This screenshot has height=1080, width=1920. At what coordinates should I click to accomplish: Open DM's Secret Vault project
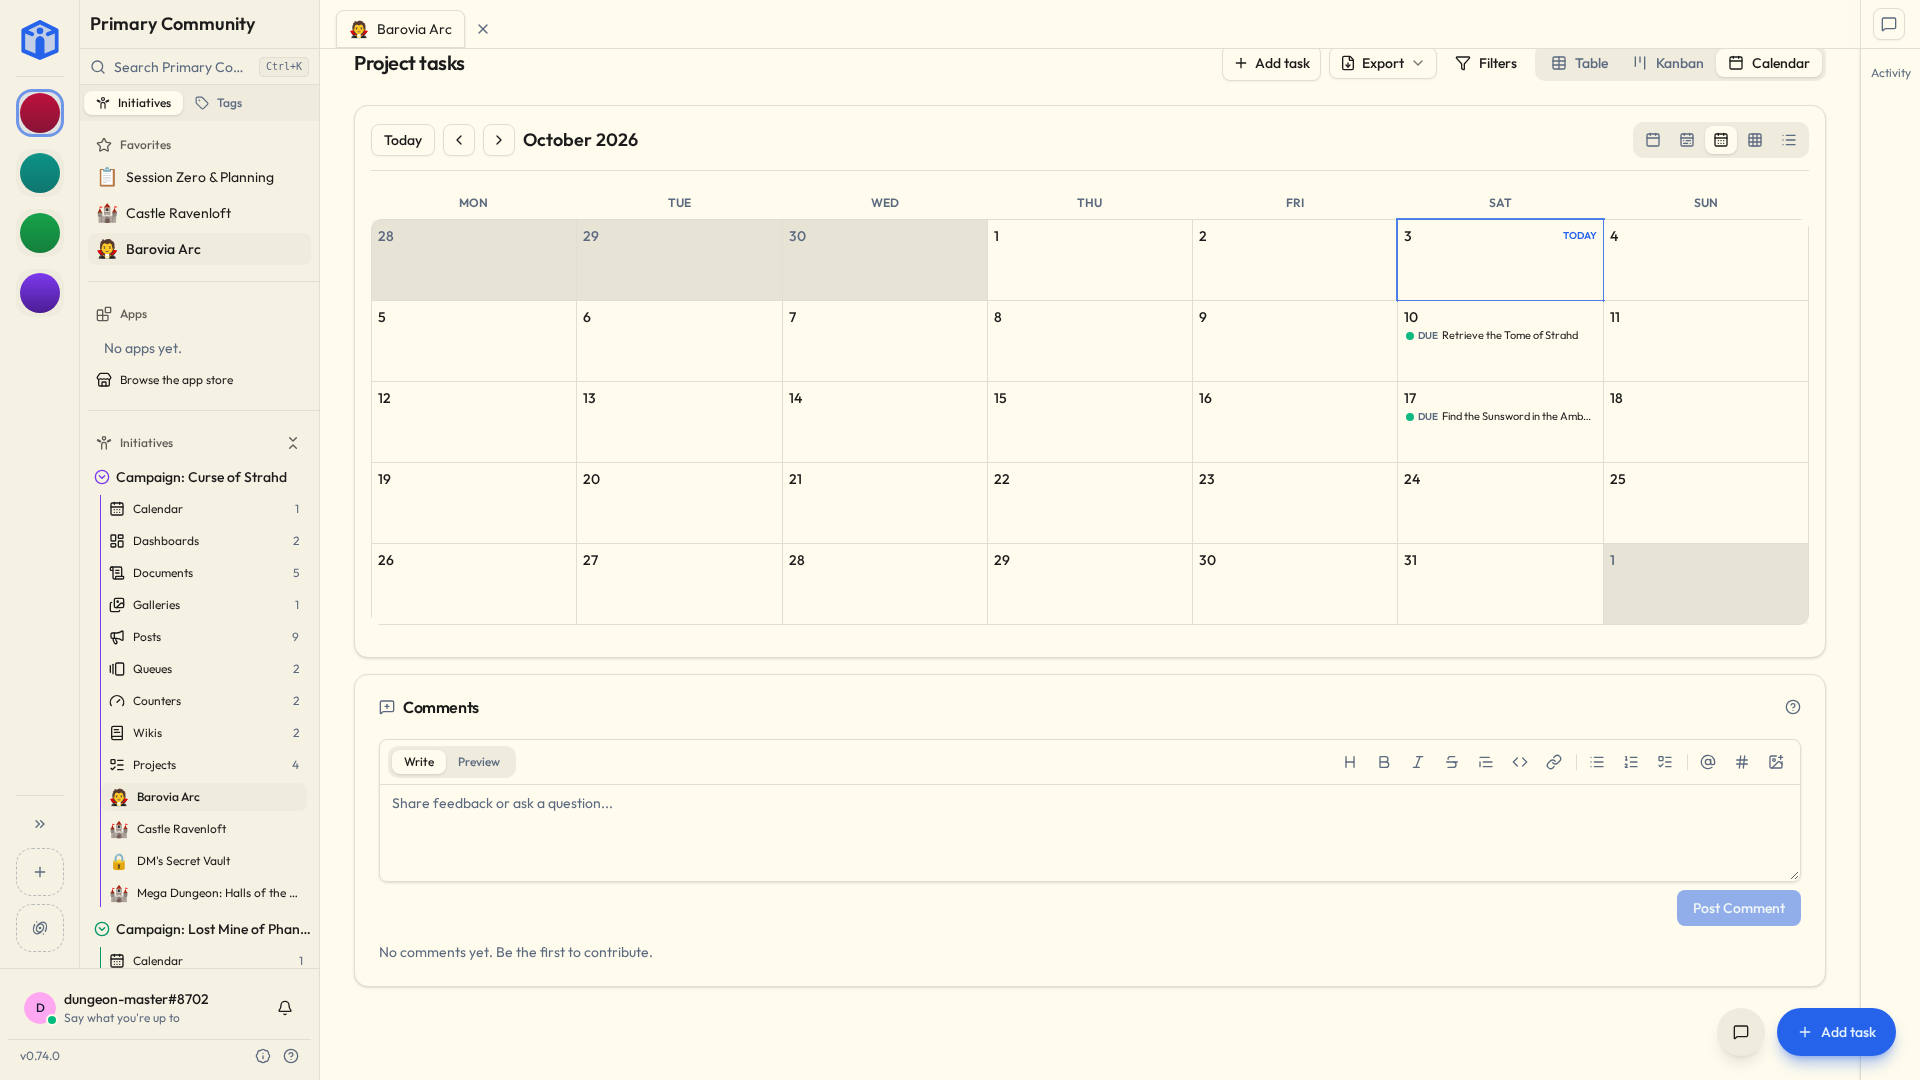(204, 861)
